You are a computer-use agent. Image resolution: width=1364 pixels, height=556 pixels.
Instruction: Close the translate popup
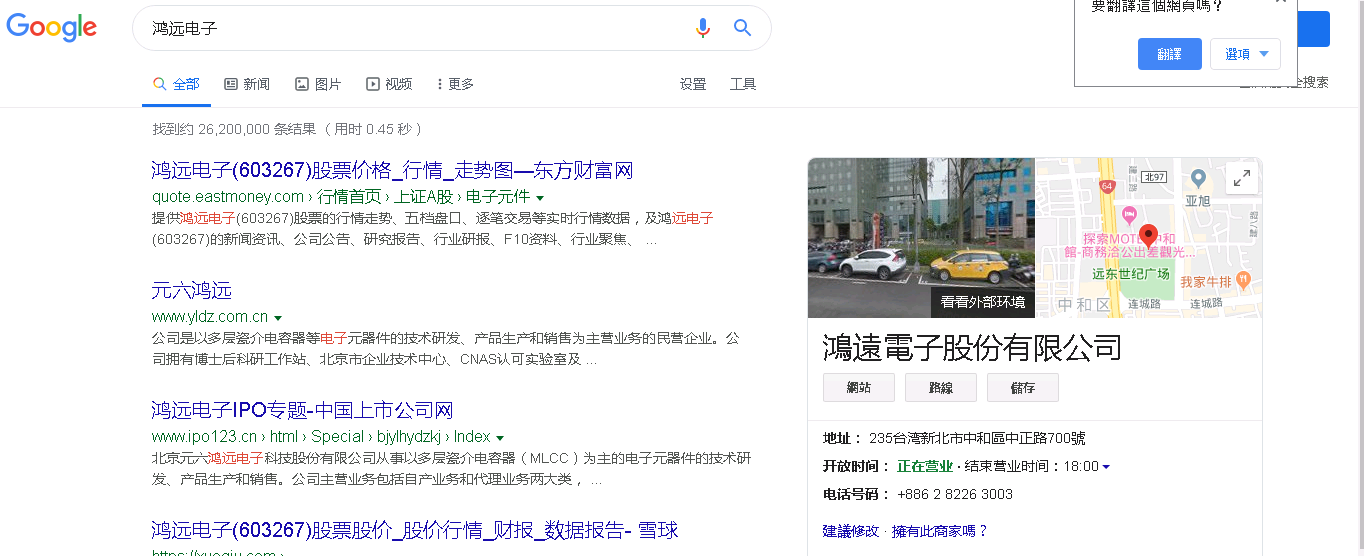pos(1280,2)
